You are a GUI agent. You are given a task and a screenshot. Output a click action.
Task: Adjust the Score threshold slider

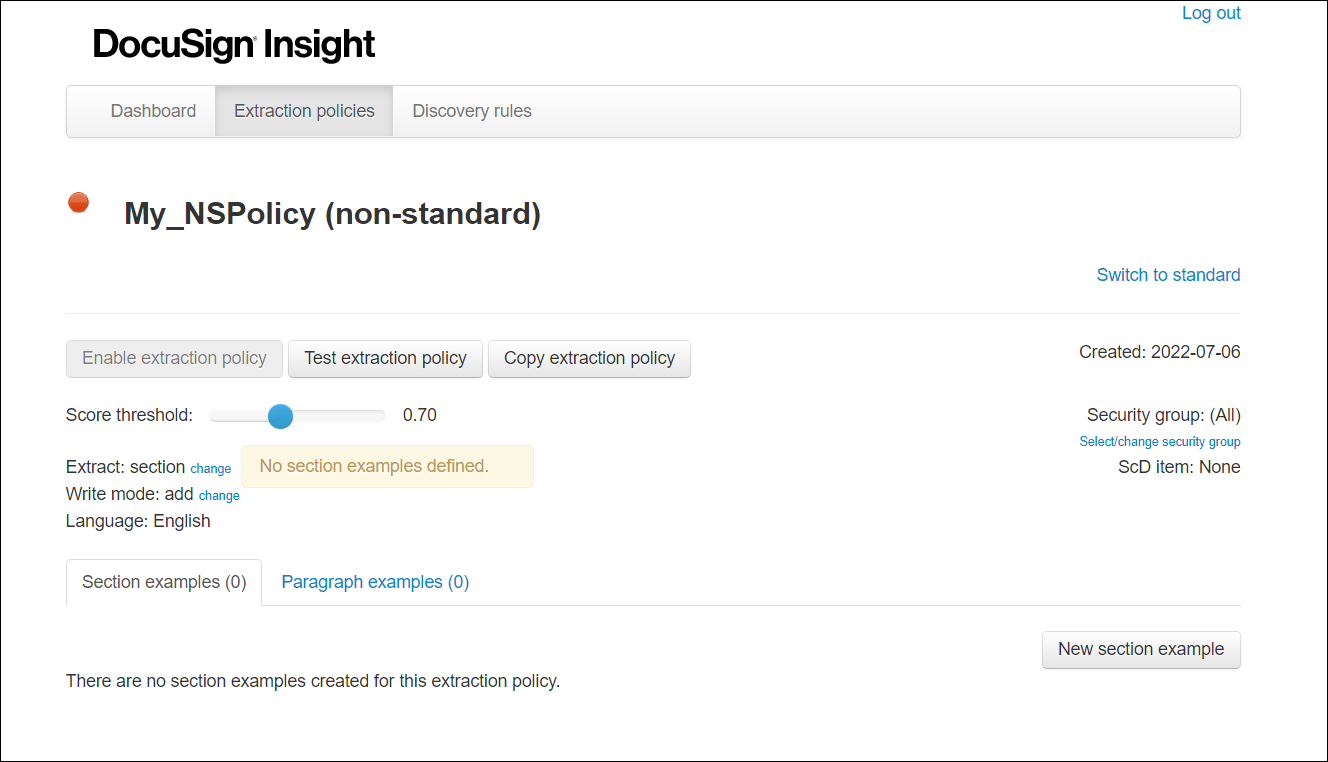click(280, 416)
